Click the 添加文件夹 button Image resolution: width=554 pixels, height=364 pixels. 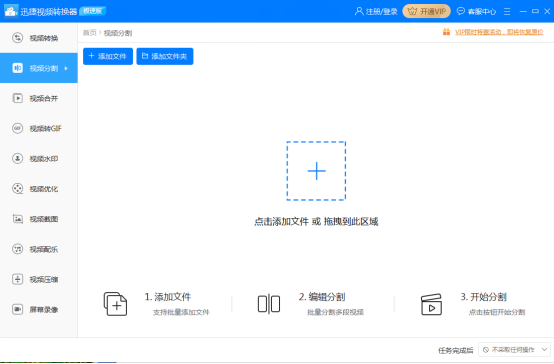coord(165,56)
